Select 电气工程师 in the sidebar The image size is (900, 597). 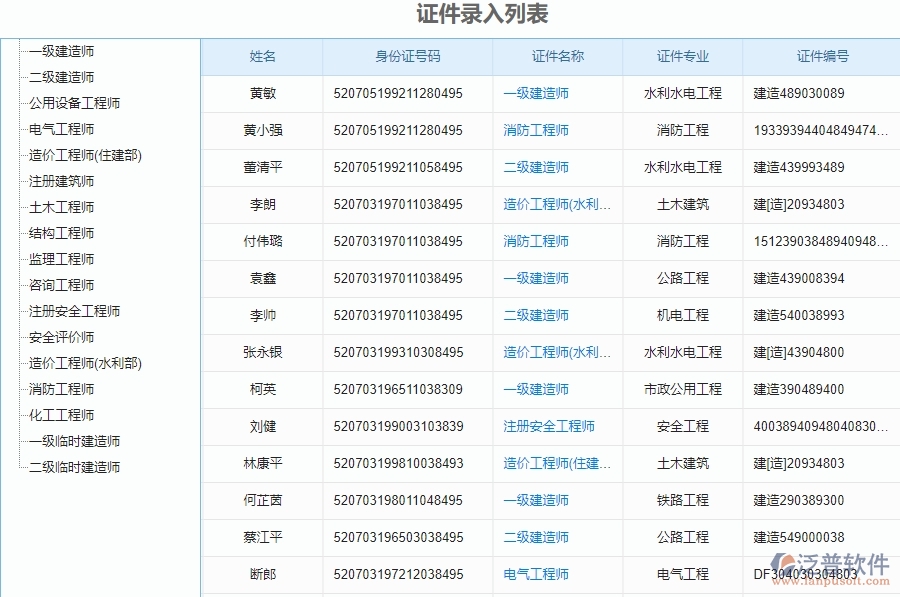58,128
